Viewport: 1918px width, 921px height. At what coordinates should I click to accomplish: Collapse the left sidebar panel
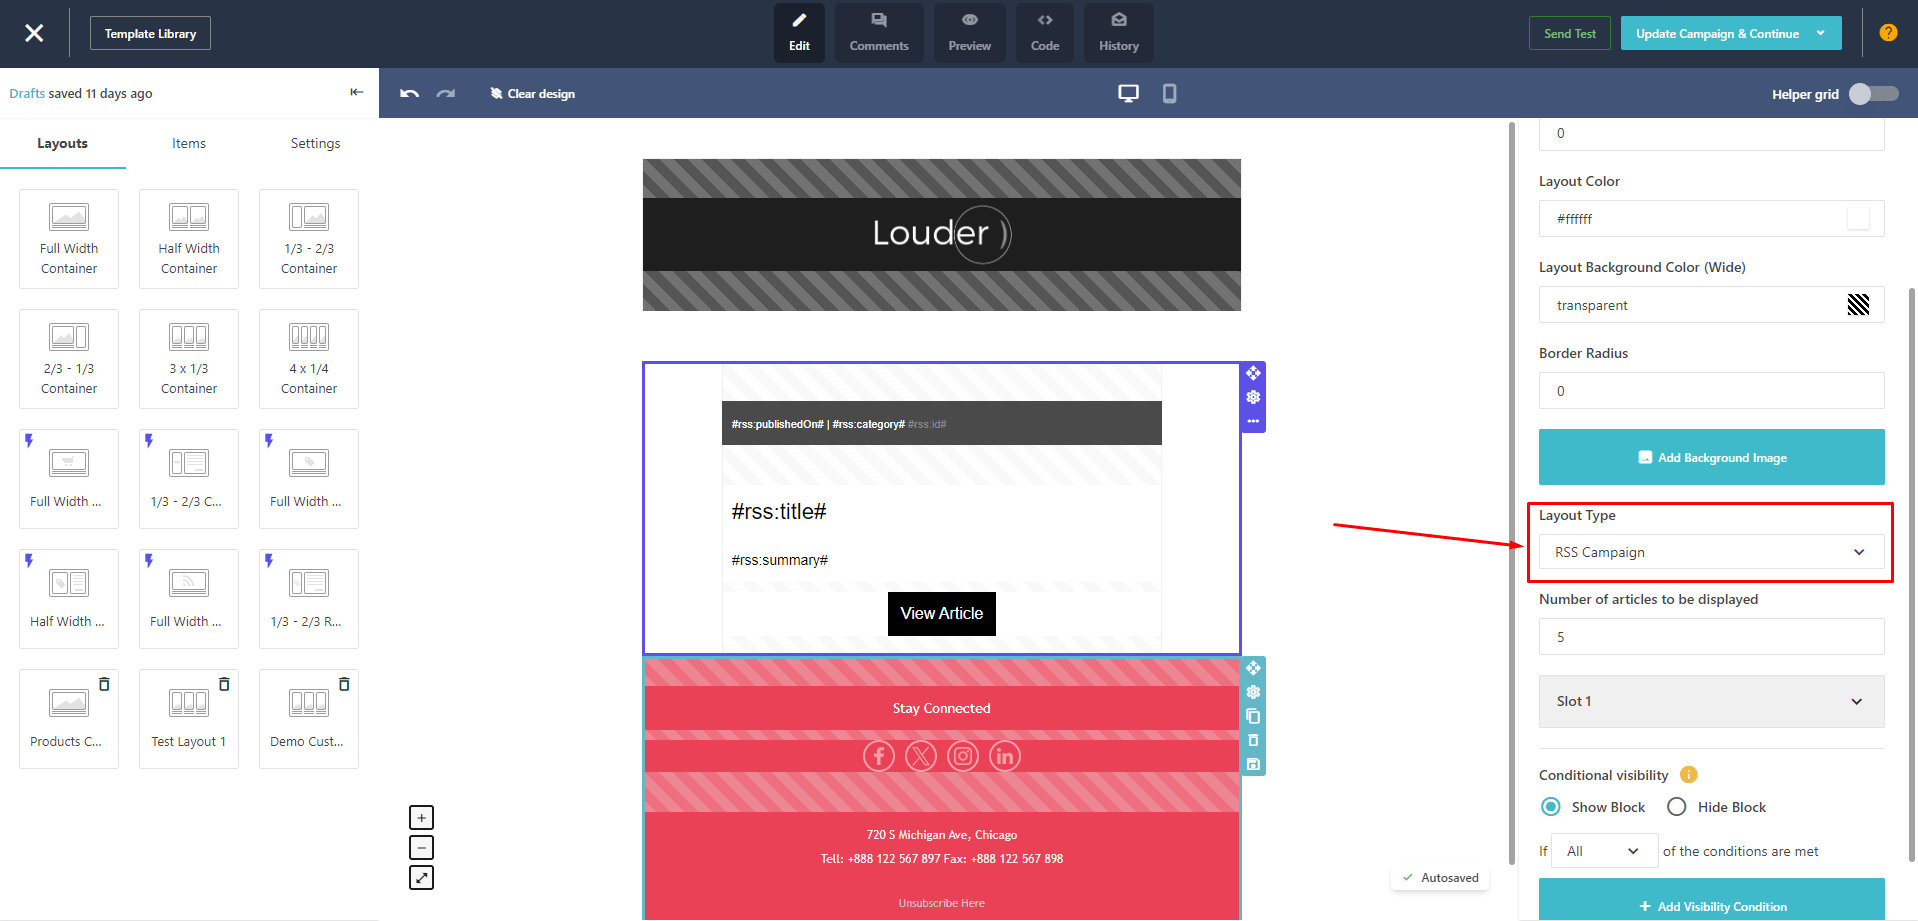coord(356,92)
